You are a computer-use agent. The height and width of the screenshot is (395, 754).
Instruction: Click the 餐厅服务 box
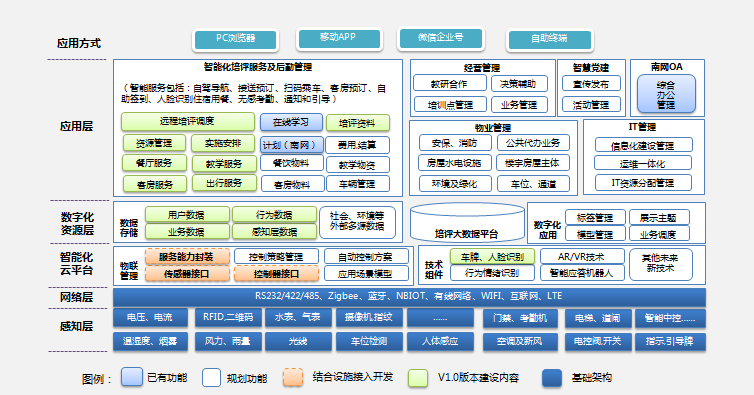coord(154,163)
